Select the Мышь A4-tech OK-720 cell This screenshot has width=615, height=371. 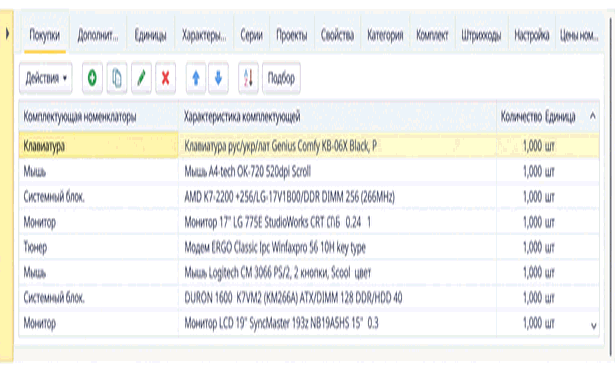(x=337, y=171)
